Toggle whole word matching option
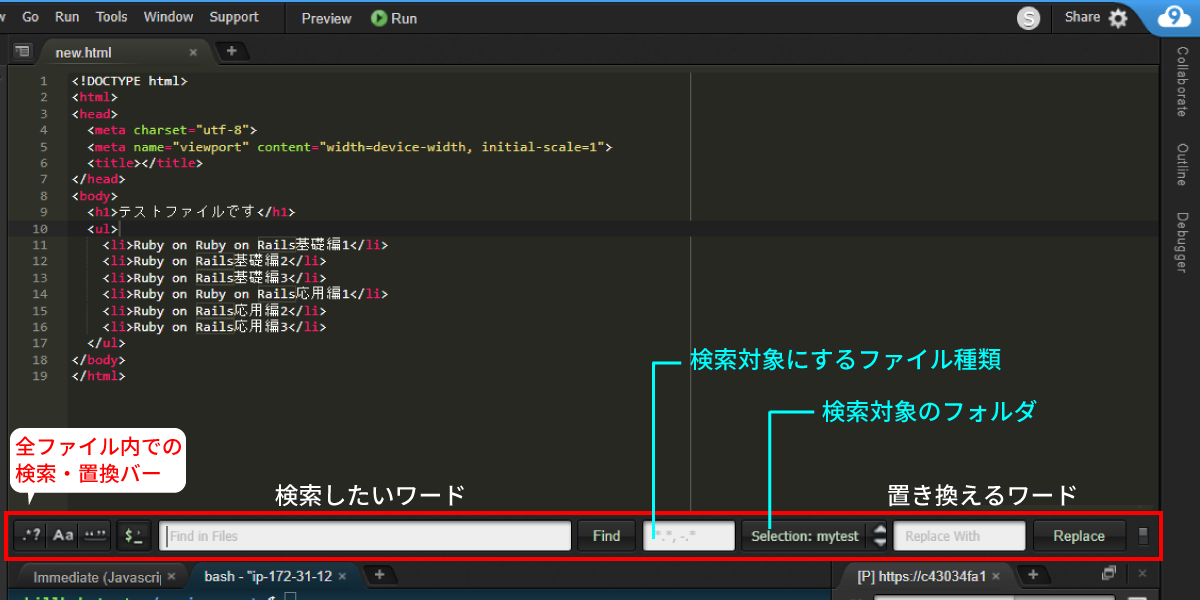The image size is (1200, 600). [x=95, y=536]
